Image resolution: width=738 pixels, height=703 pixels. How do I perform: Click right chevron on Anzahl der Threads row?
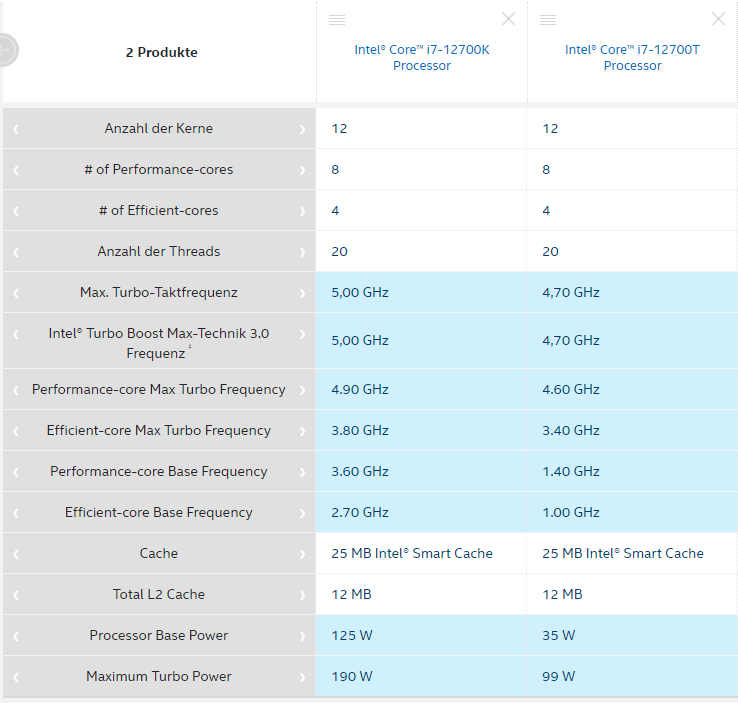click(302, 252)
